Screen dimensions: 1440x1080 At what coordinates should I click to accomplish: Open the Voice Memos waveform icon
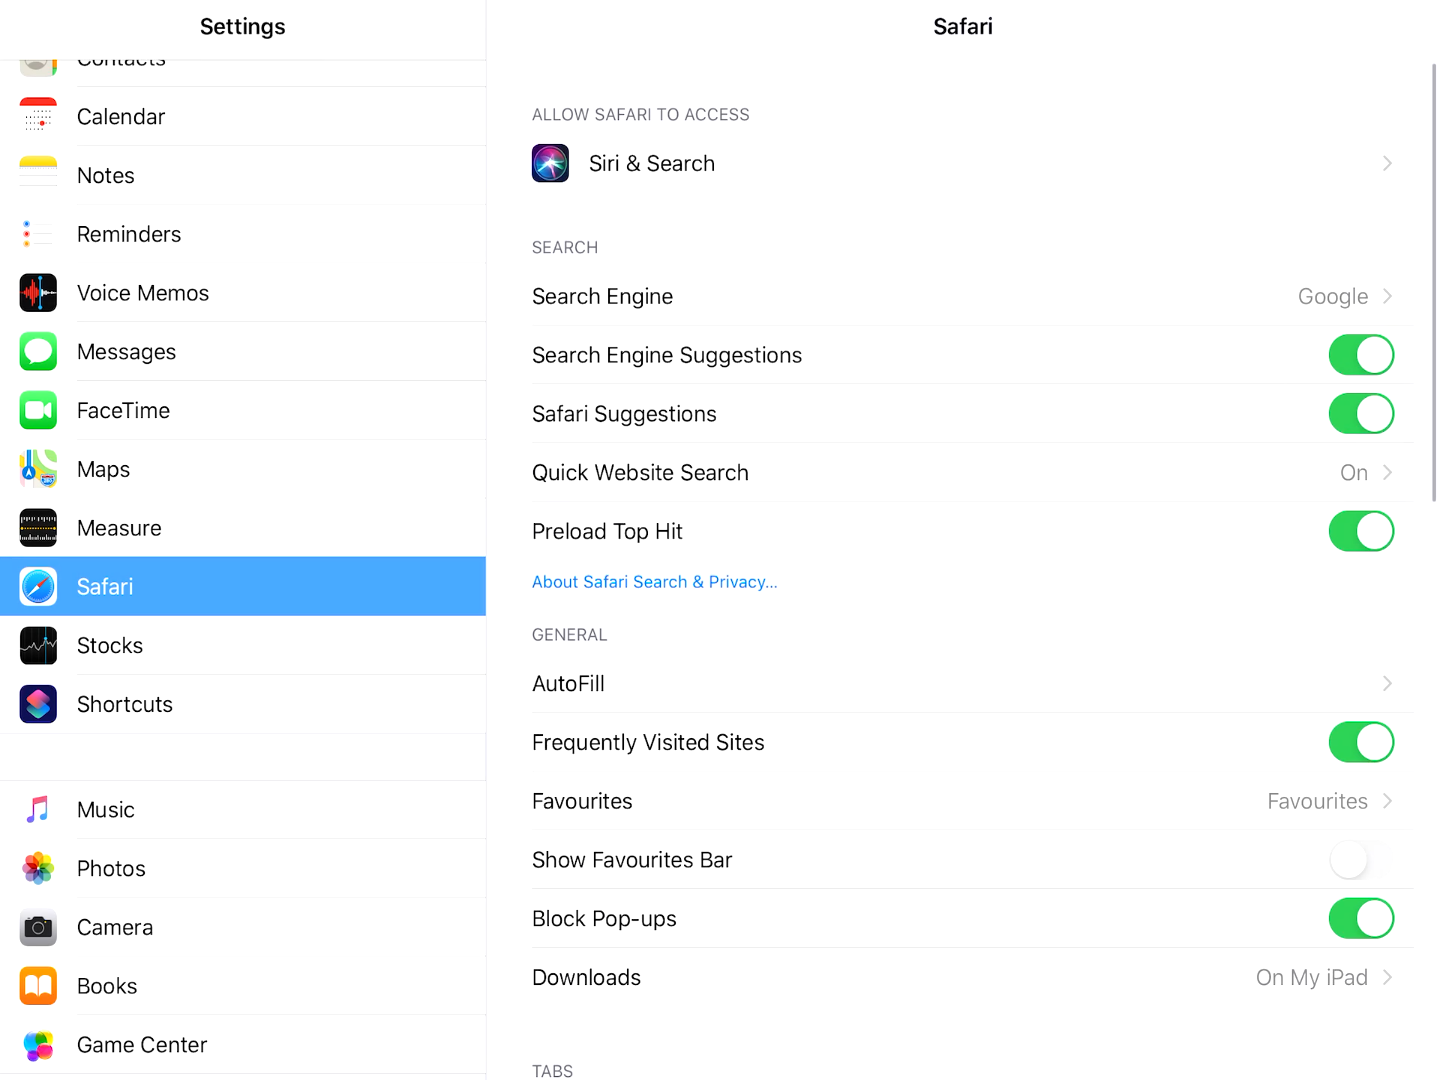coord(38,293)
